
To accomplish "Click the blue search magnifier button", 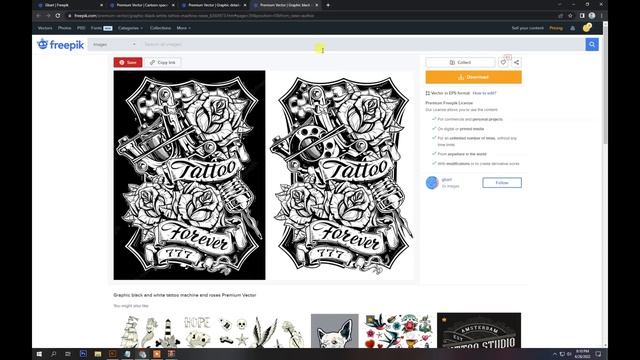I will [592, 44].
